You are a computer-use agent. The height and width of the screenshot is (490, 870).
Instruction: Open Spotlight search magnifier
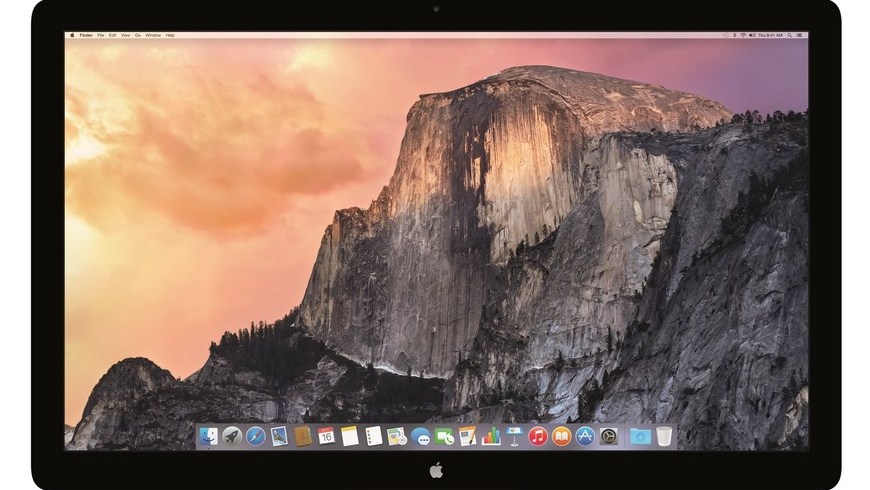(792, 35)
